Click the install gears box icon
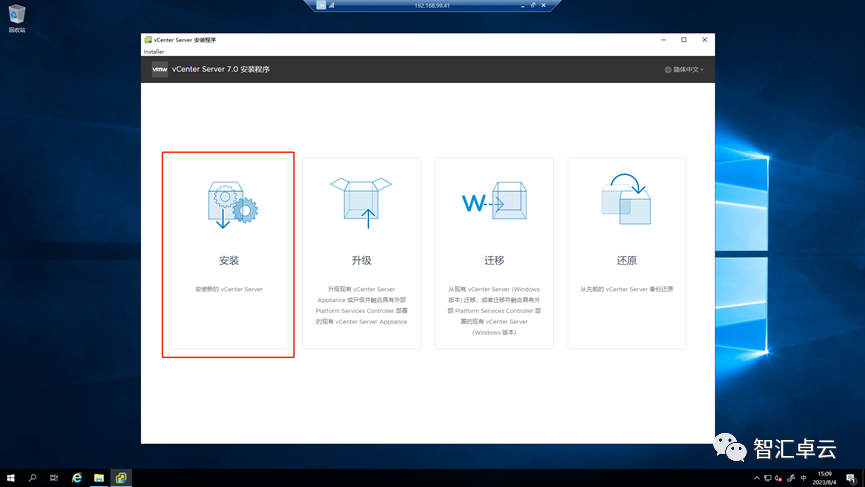This screenshot has height=487, width=865. 232,205
